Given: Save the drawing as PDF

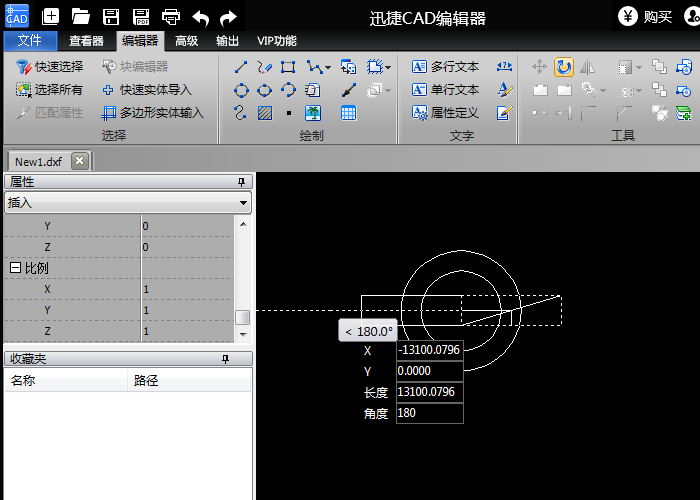Looking at the screenshot, I should coord(141,16).
